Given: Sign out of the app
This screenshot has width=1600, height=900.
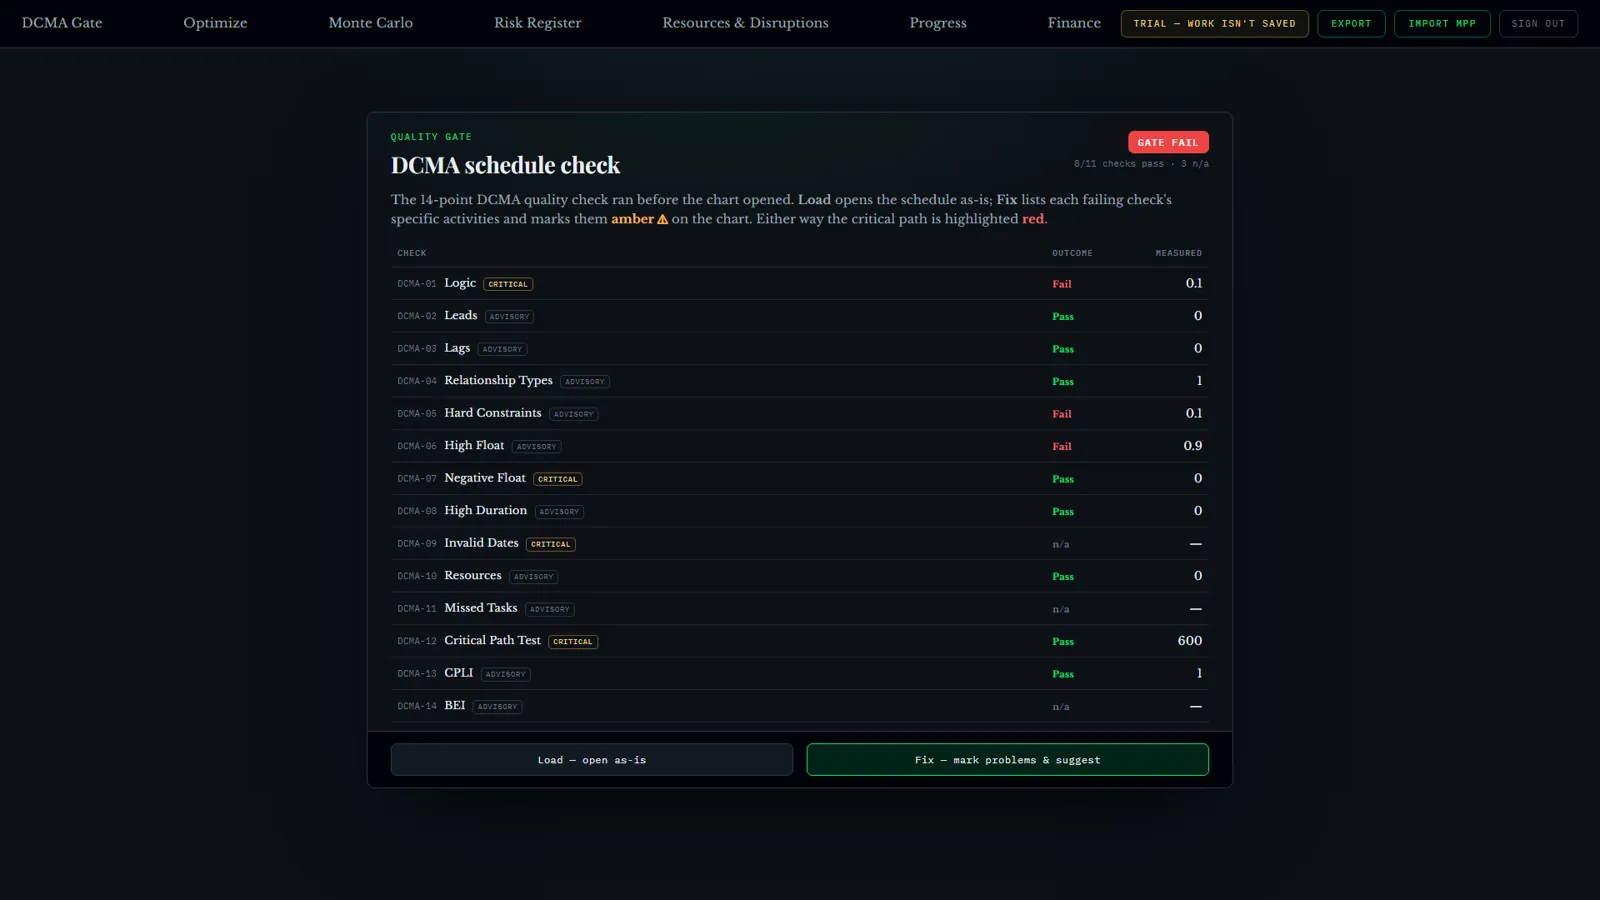Looking at the screenshot, I should [1538, 24].
